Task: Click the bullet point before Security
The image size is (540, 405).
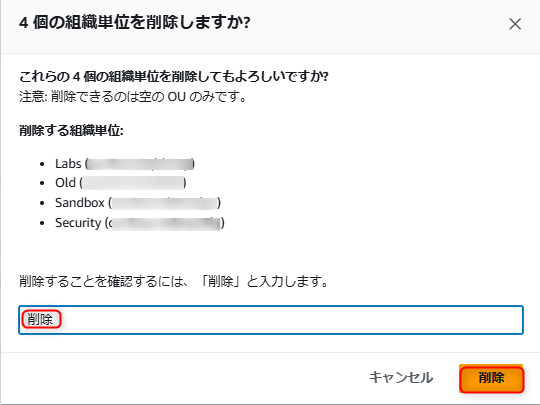Action: coord(42,223)
